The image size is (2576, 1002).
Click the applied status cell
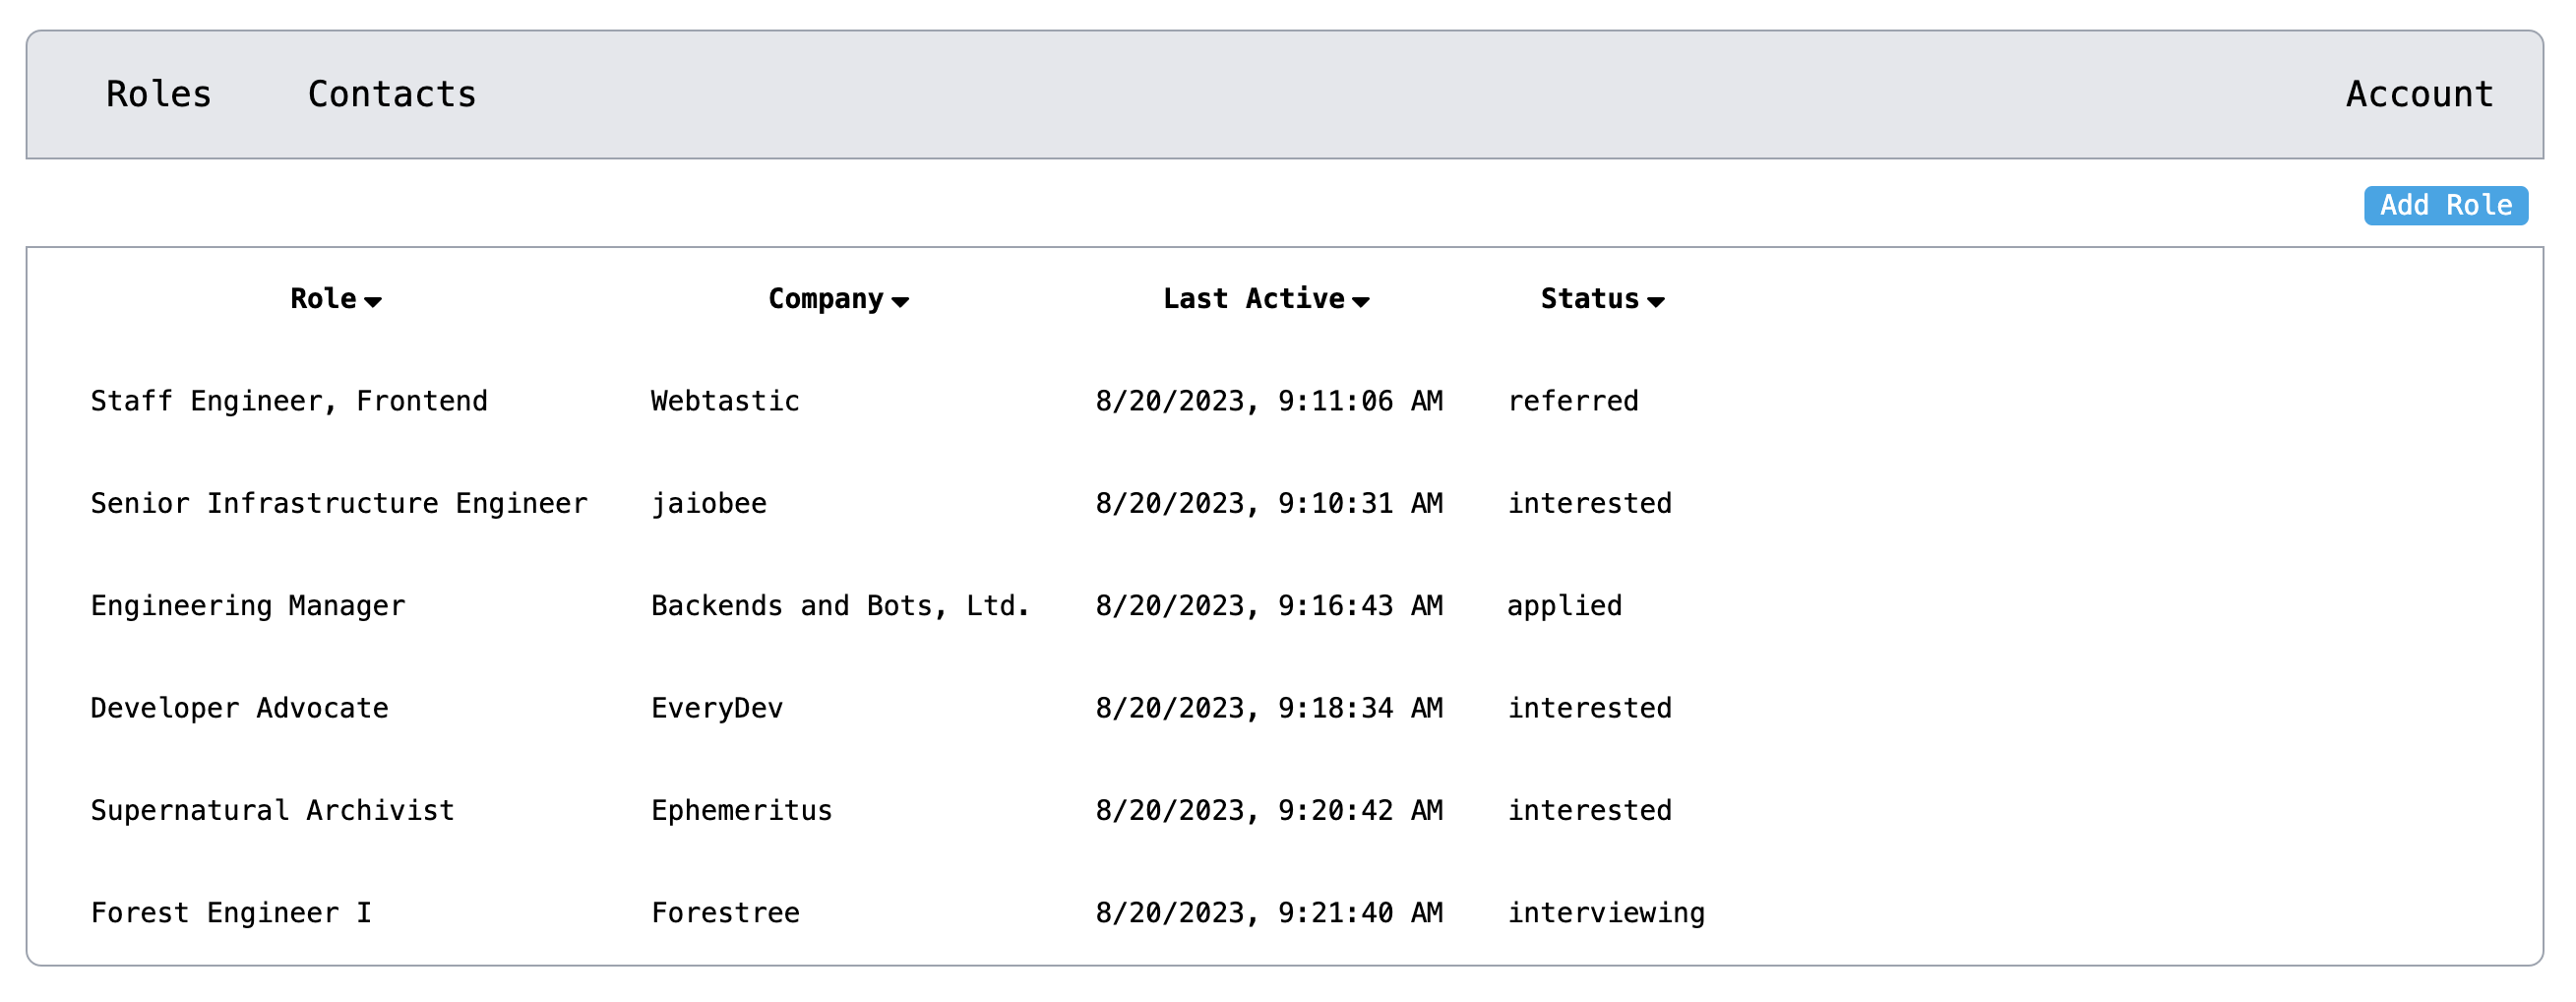tap(1565, 606)
